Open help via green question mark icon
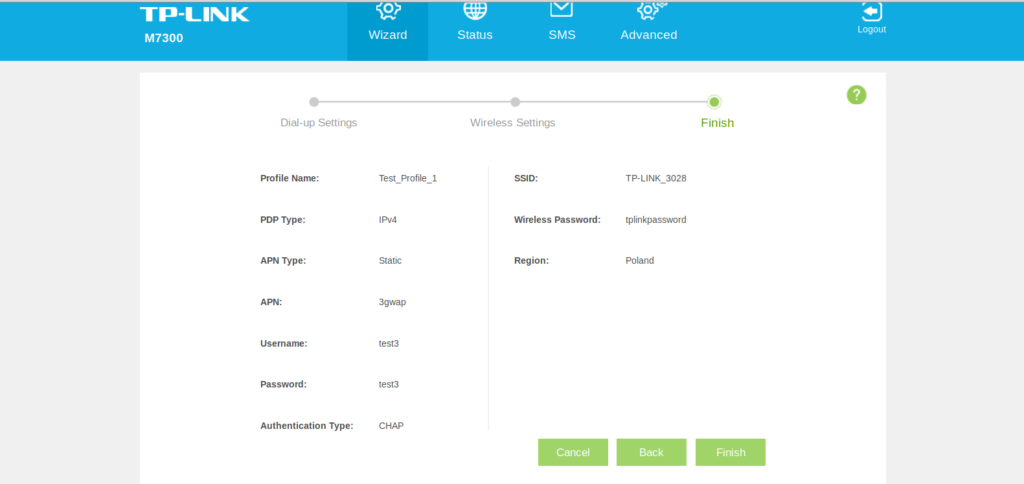 tap(856, 95)
